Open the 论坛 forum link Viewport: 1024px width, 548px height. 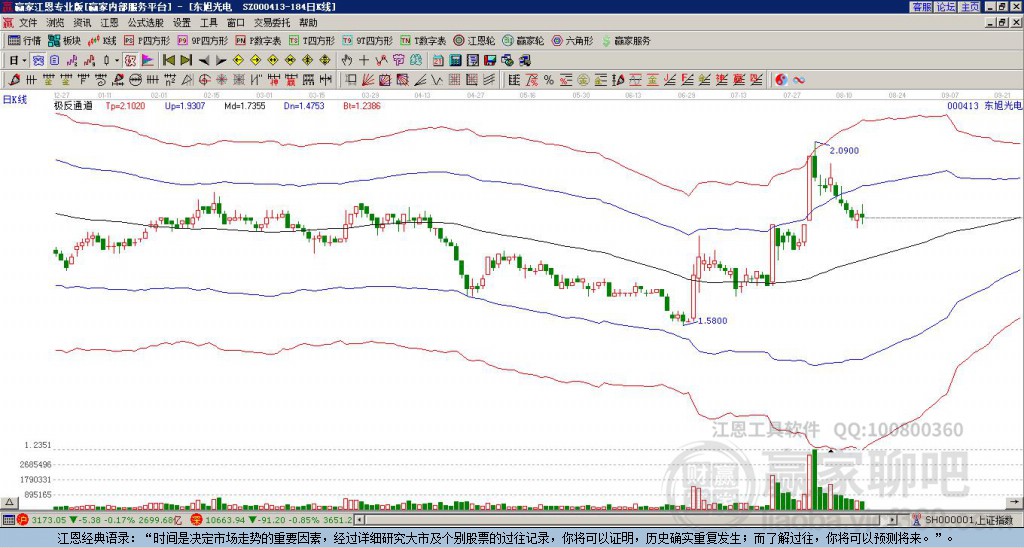tap(946, 7)
